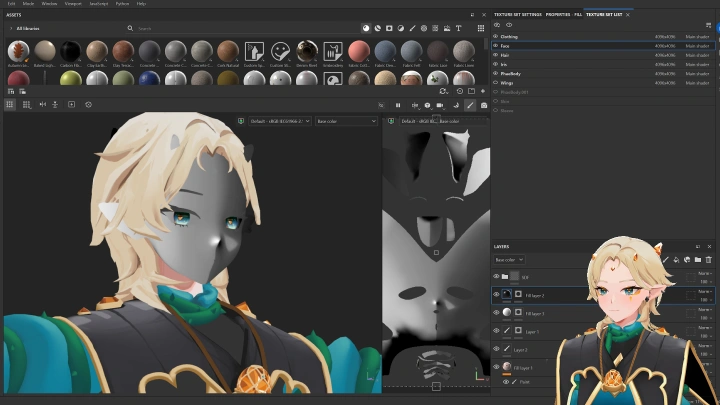
Task: Select the black Carbon Fiber material thumbnail
Action: point(71,51)
